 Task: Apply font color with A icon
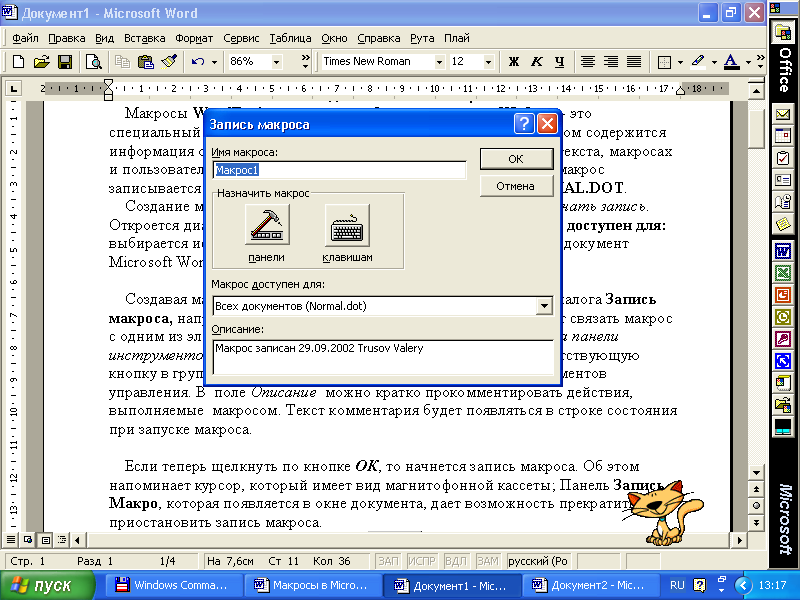pos(732,62)
